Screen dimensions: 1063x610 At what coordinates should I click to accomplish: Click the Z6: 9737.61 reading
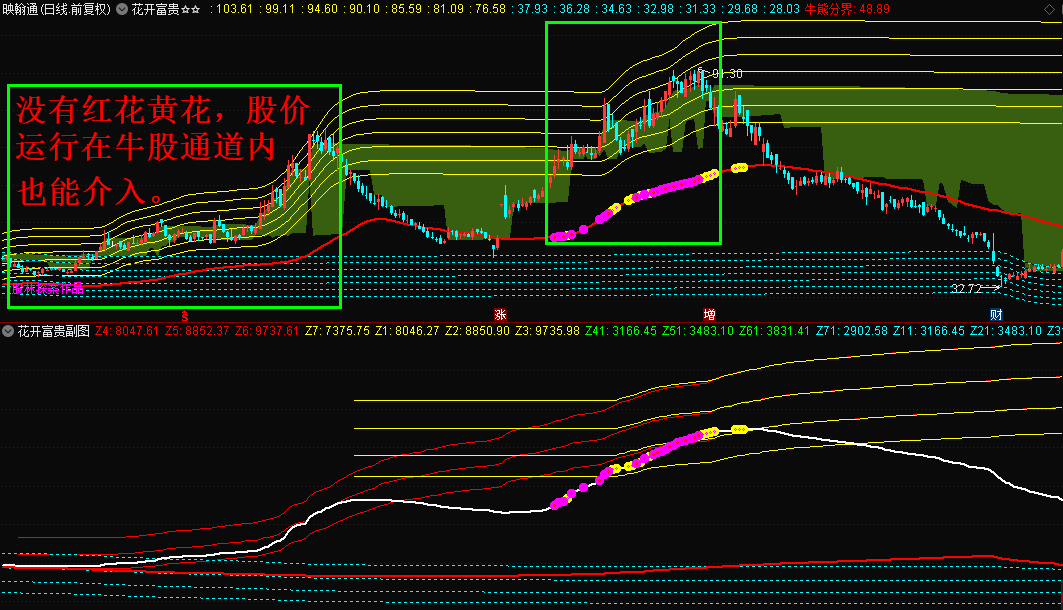coord(266,331)
